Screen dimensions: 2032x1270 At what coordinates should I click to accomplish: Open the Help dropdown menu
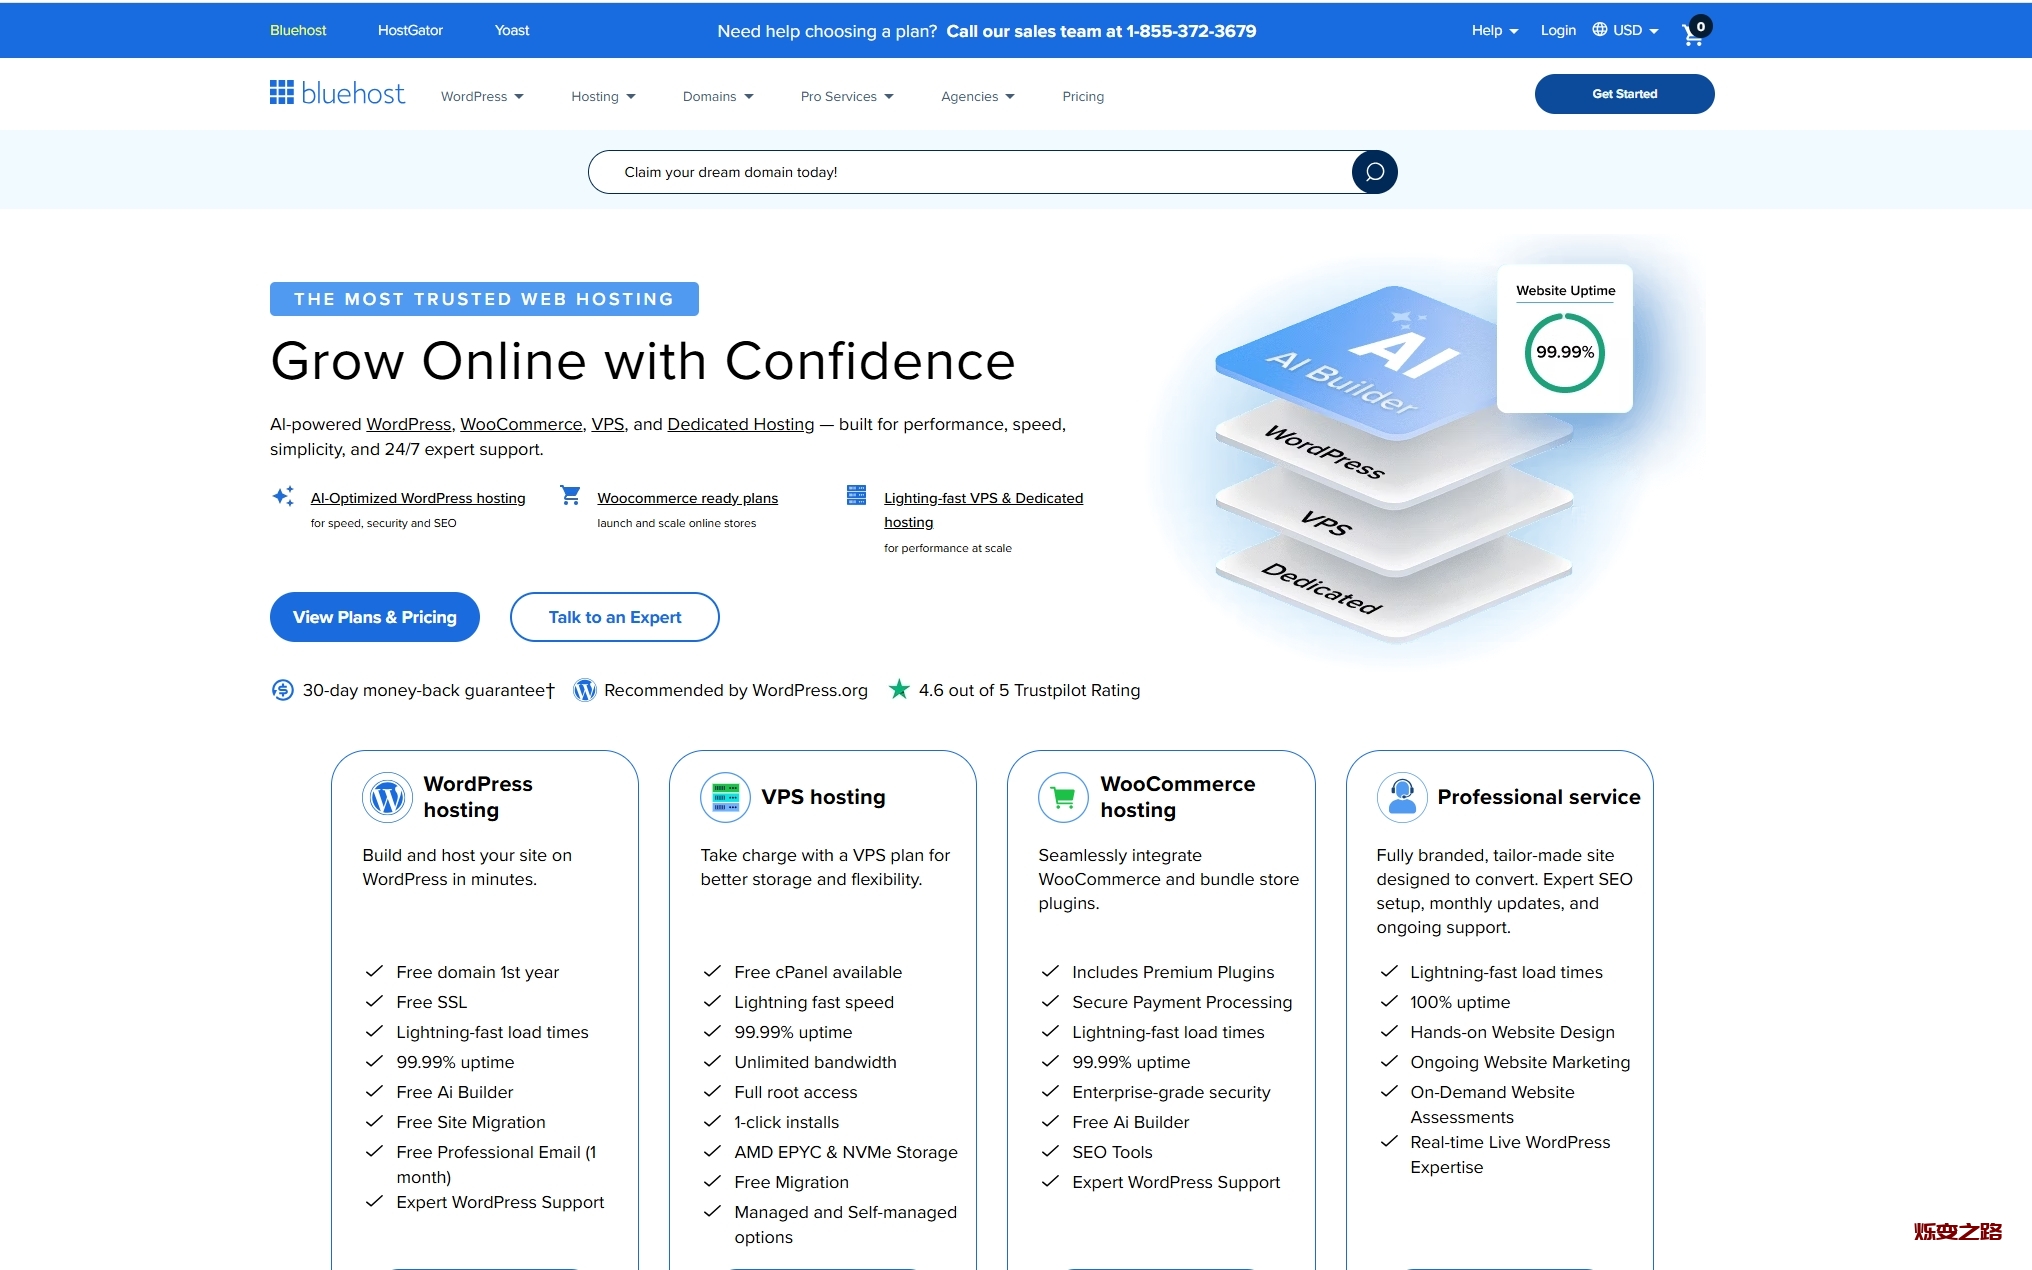[1494, 30]
